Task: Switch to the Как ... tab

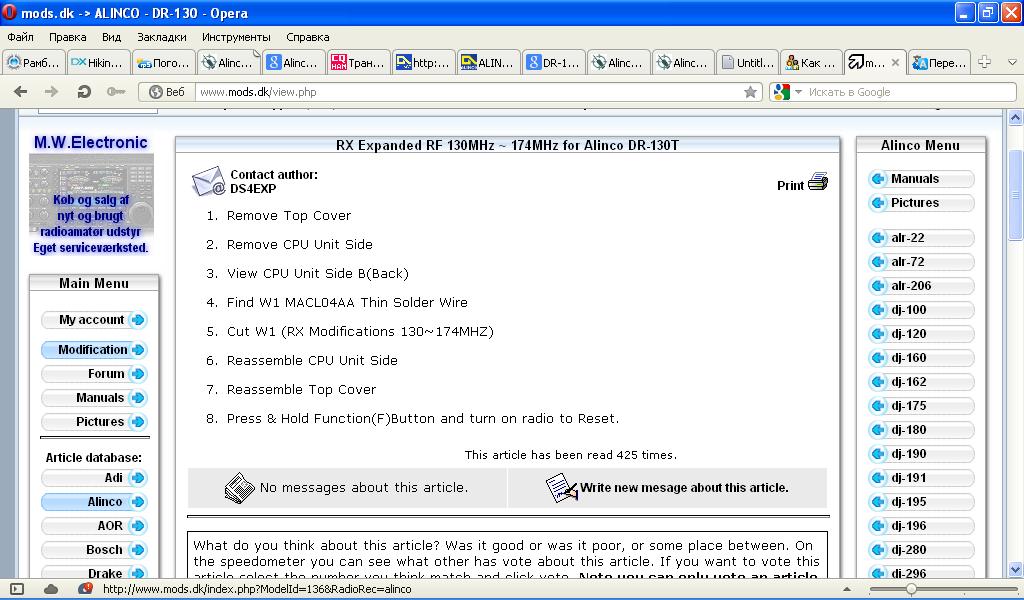Action: click(812, 63)
